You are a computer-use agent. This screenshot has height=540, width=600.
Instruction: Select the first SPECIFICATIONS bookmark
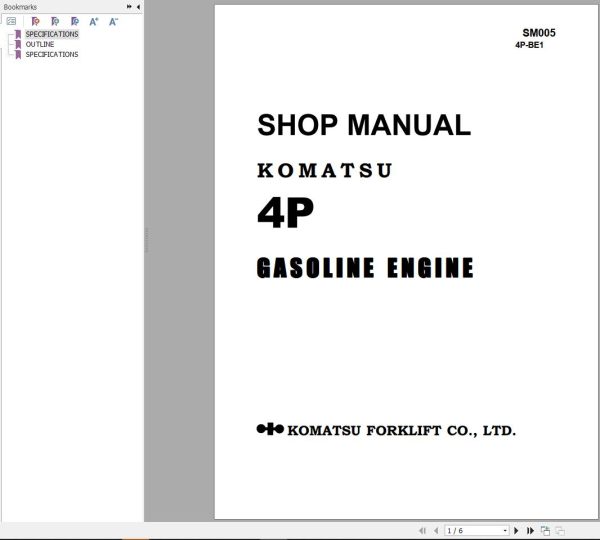(x=52, y=34)
